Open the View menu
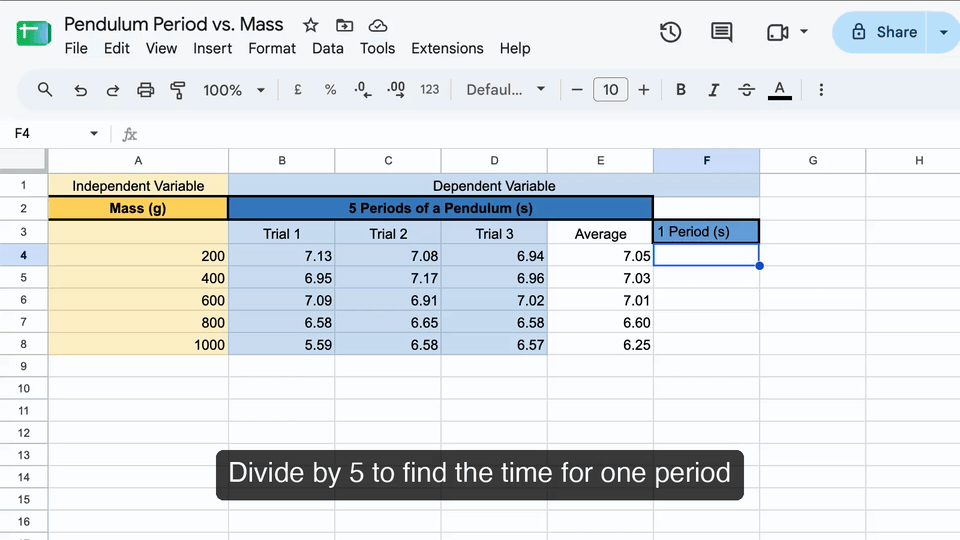 click(x=161, y=48)
